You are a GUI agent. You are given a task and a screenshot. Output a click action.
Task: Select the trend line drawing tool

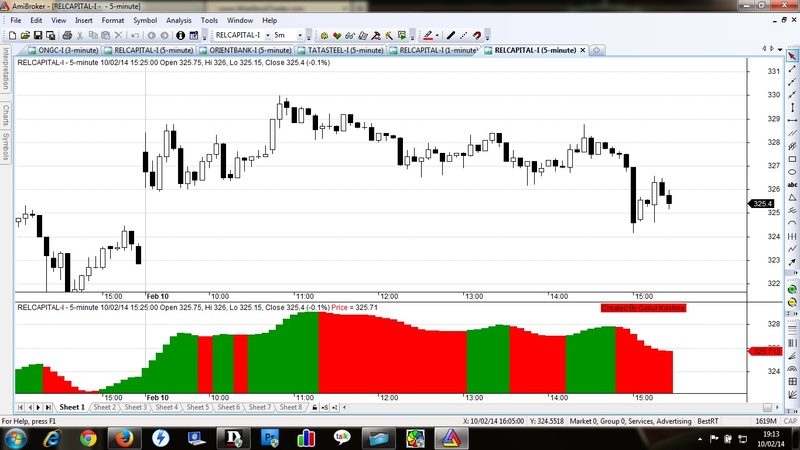(x=792, y=68)
